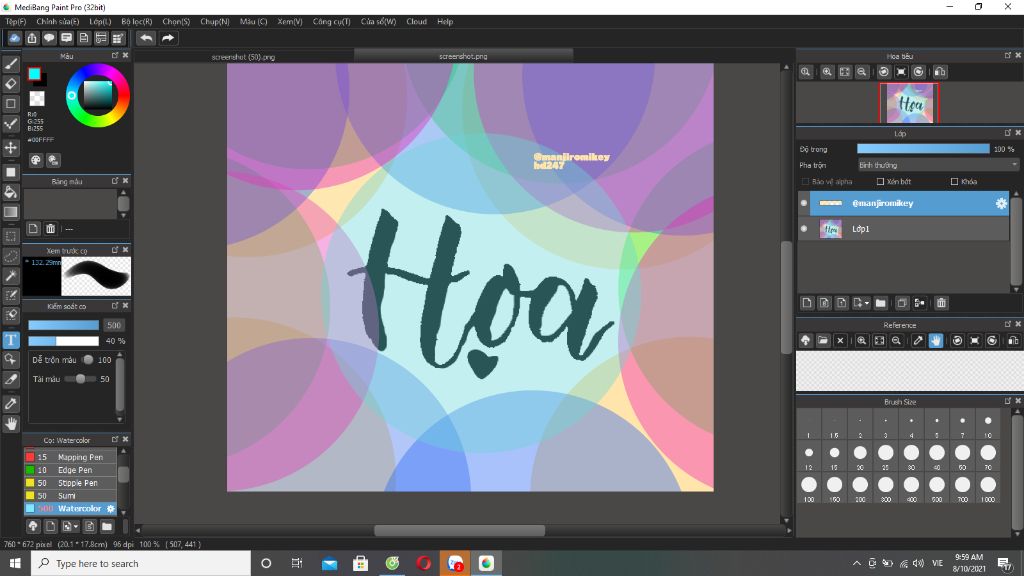This screenshot has width=1024, height=576.
Task: Enable the 'Xén bớt' clipping checkbox
Action: 880,182
